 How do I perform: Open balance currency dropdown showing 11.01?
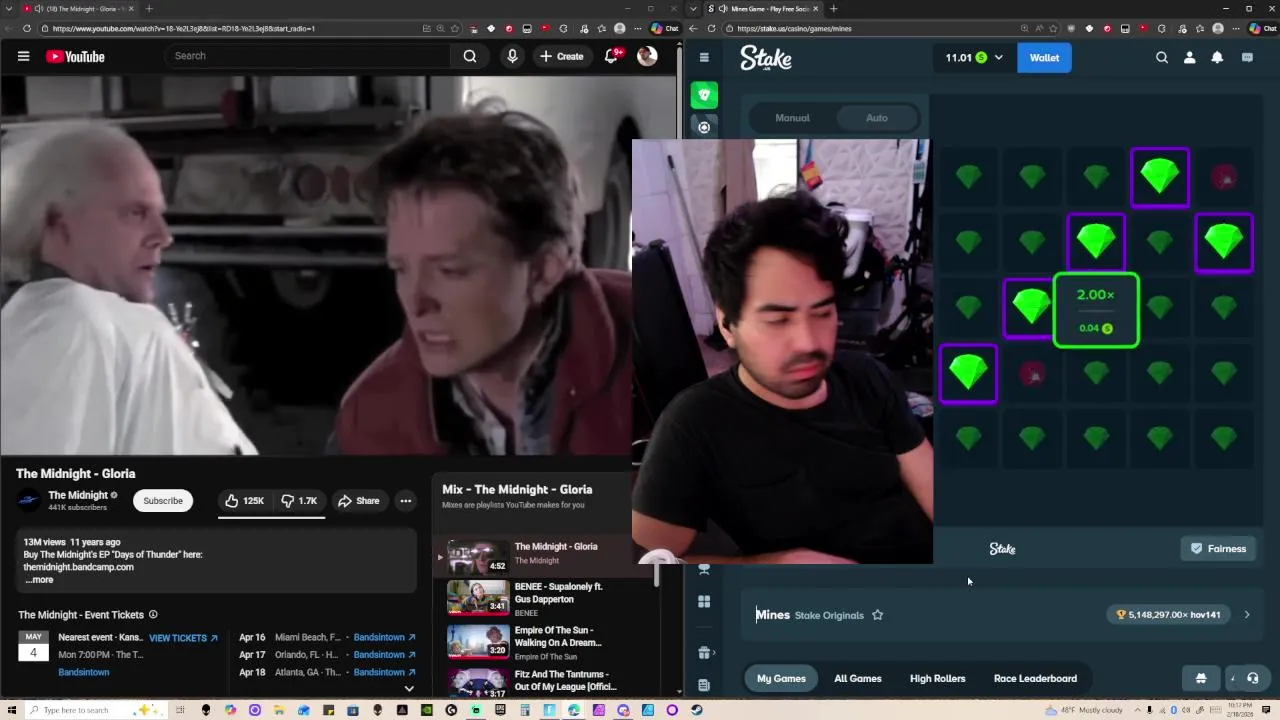(974, 57)
